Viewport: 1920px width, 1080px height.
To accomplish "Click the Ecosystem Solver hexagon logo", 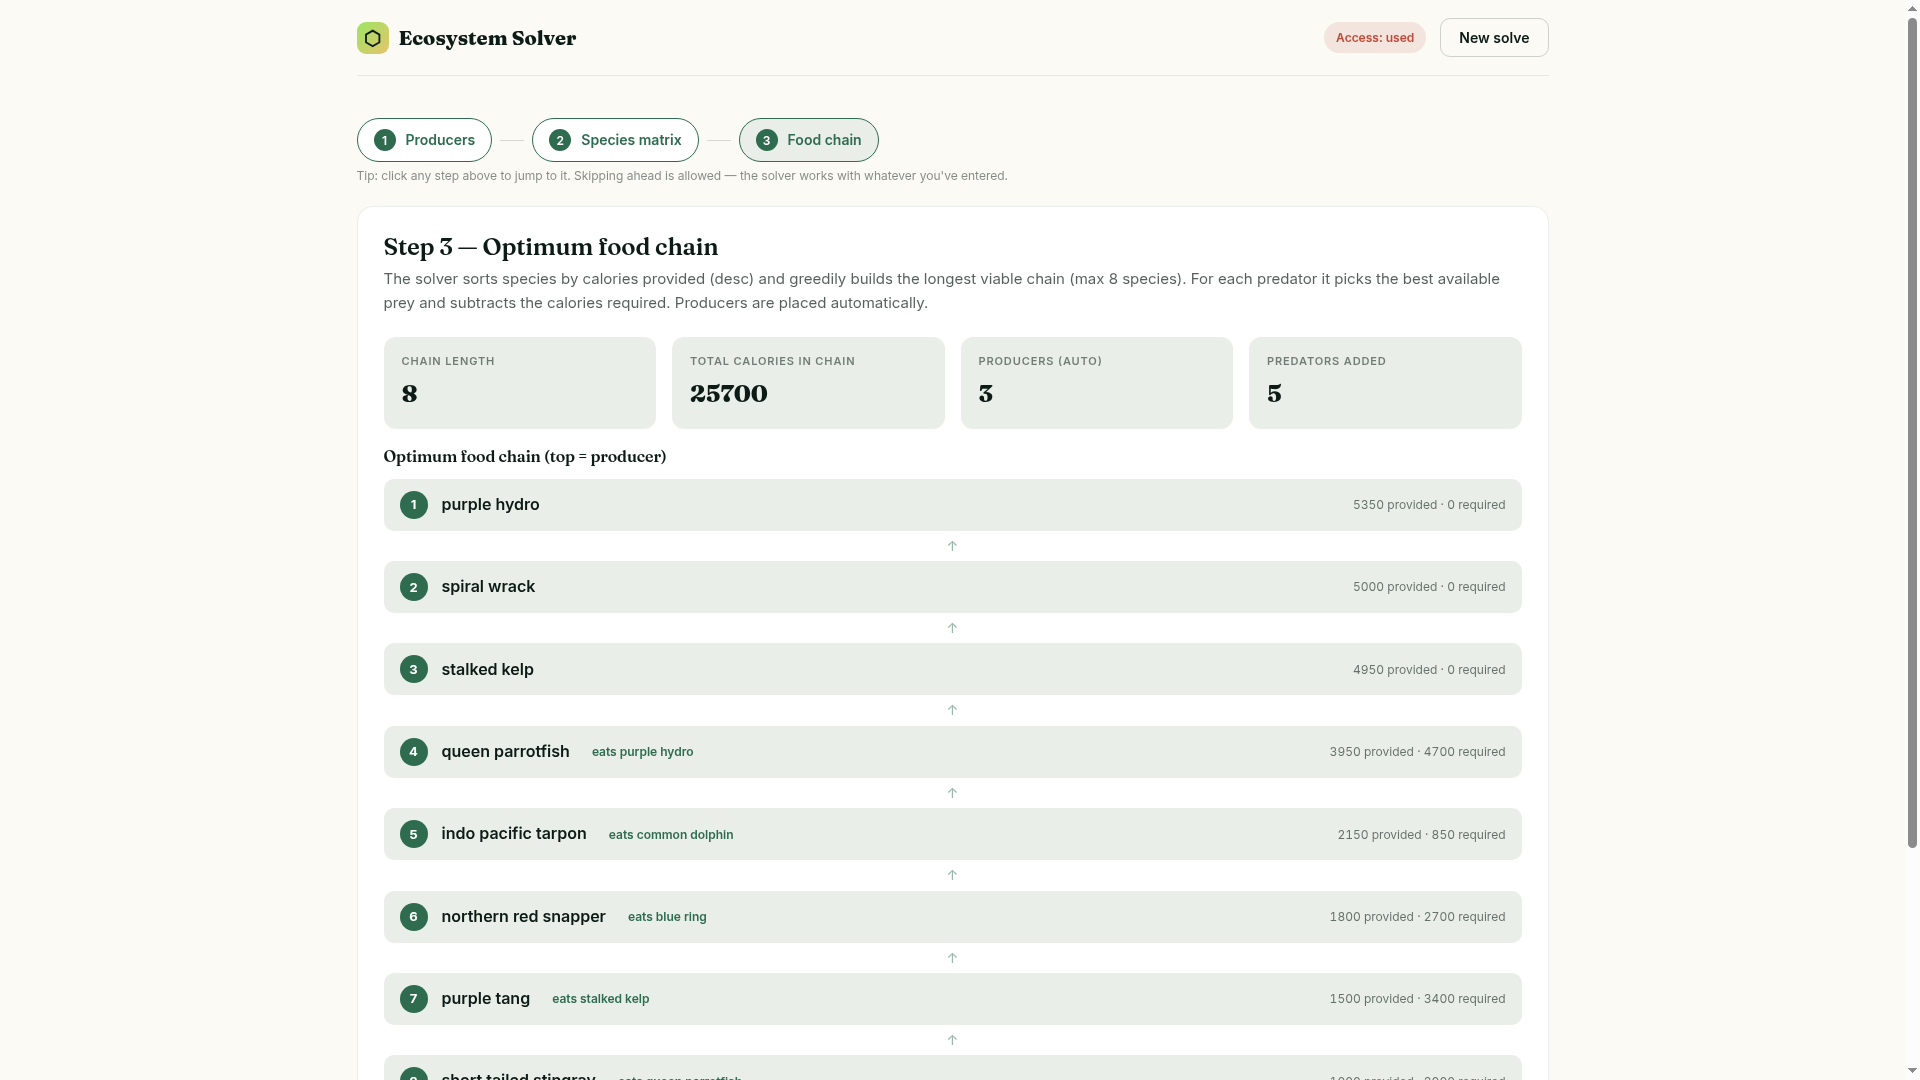I will tap(372, 38).
